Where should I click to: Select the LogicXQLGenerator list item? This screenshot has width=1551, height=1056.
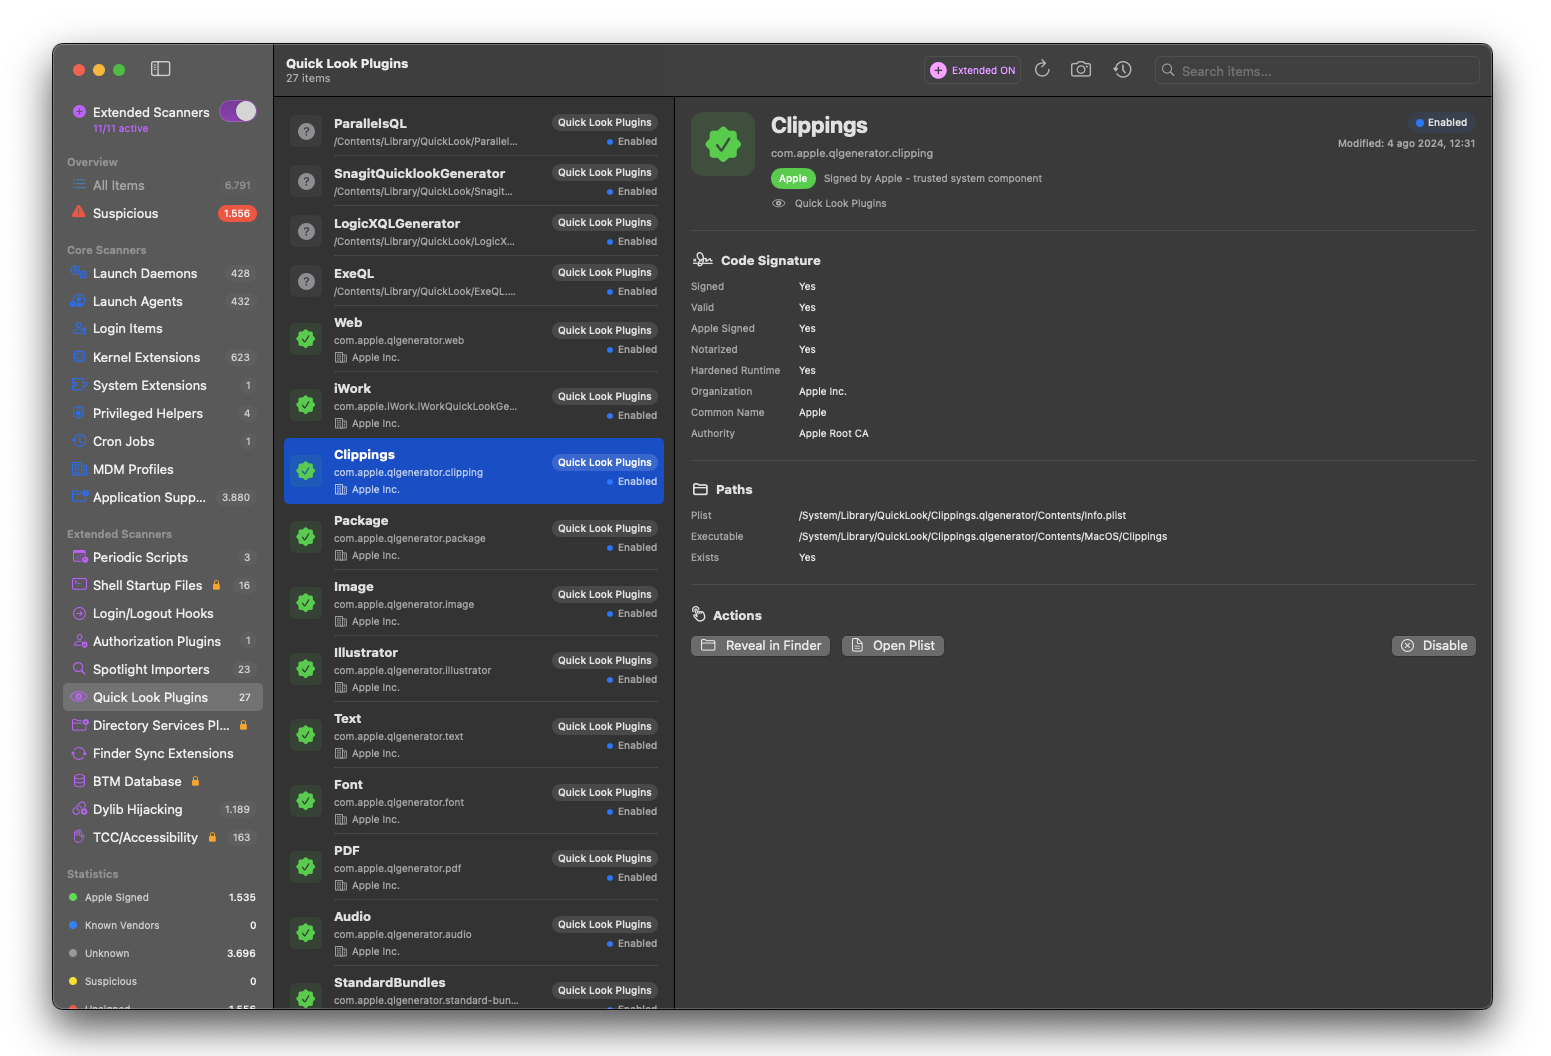474,231
